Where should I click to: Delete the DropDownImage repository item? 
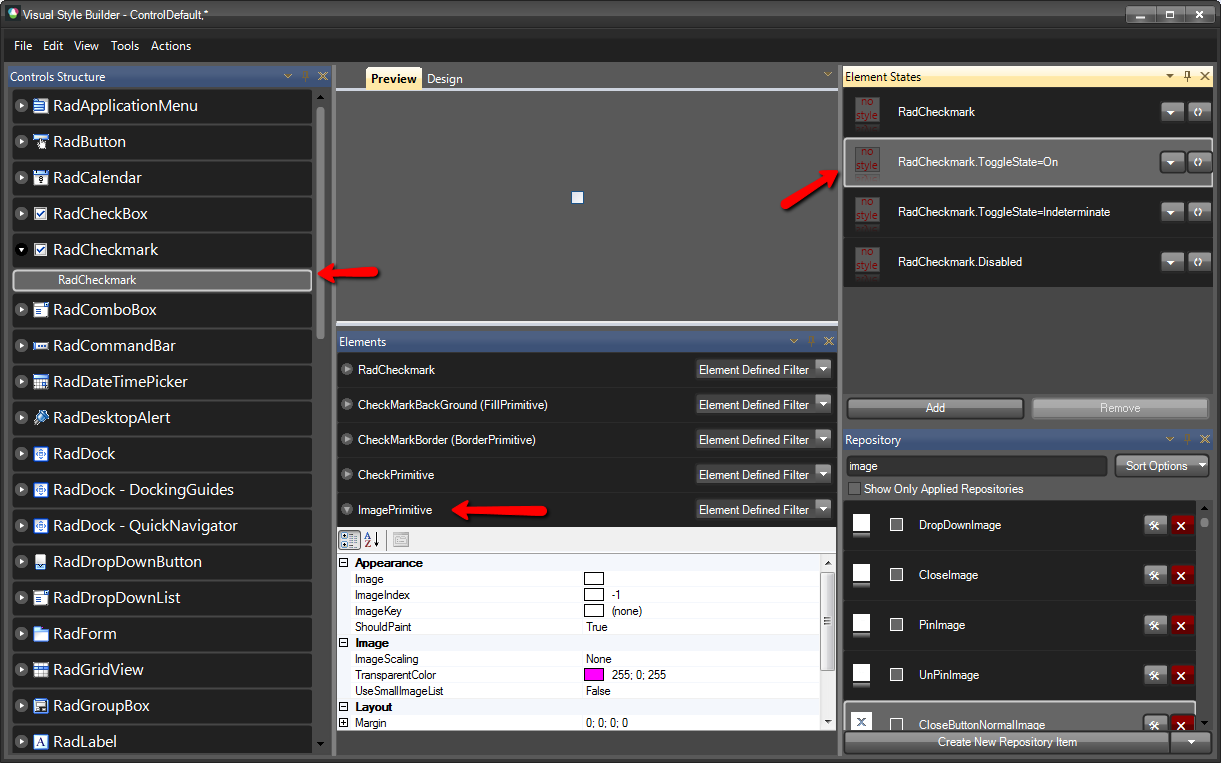click(x=1182, y=525)
